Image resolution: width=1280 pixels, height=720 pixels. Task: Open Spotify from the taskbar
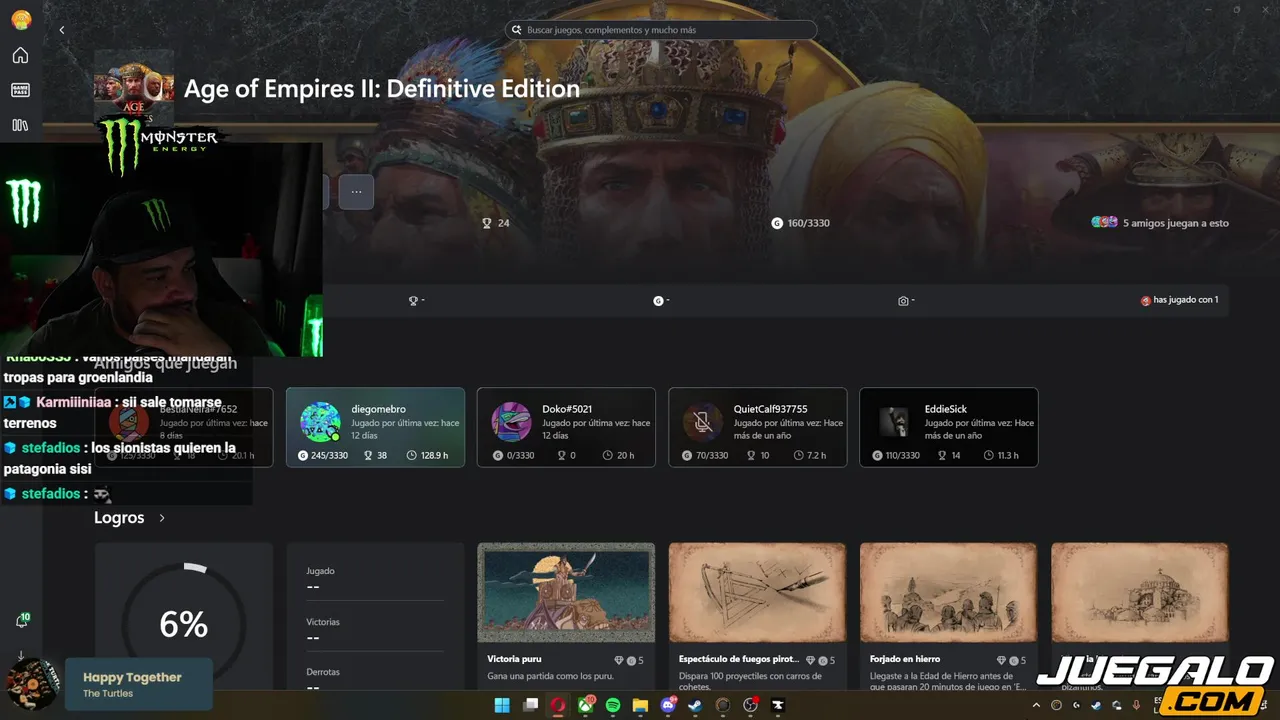point(613,705)
